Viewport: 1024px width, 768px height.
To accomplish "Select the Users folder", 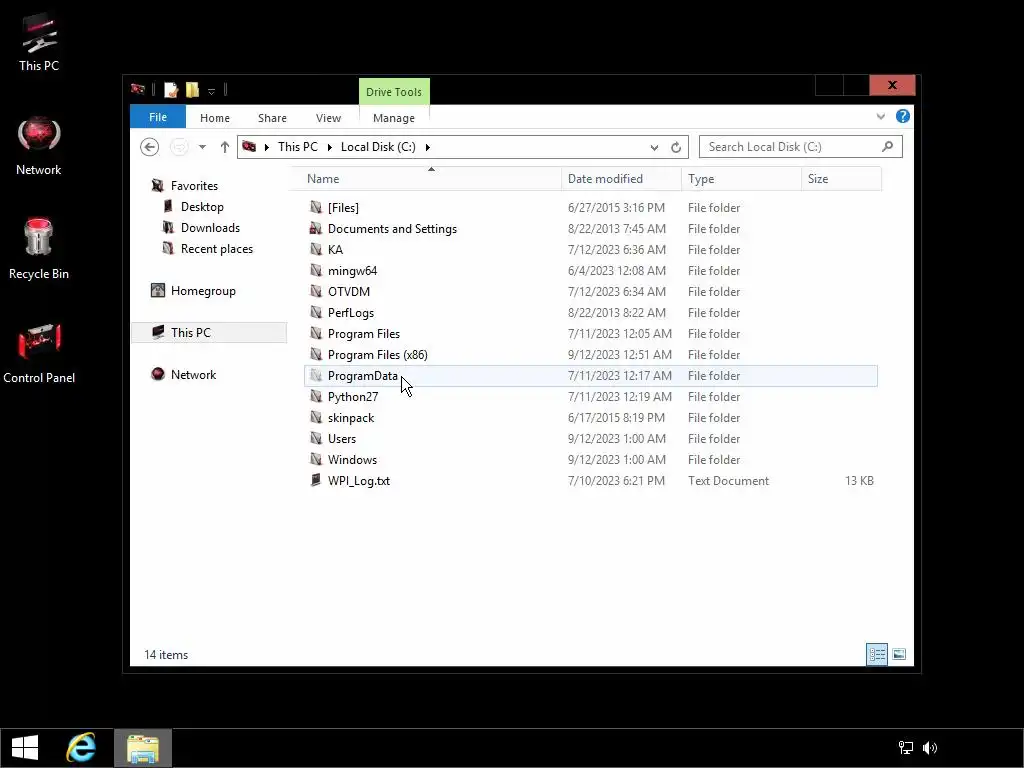I will [x=591, y=438].
